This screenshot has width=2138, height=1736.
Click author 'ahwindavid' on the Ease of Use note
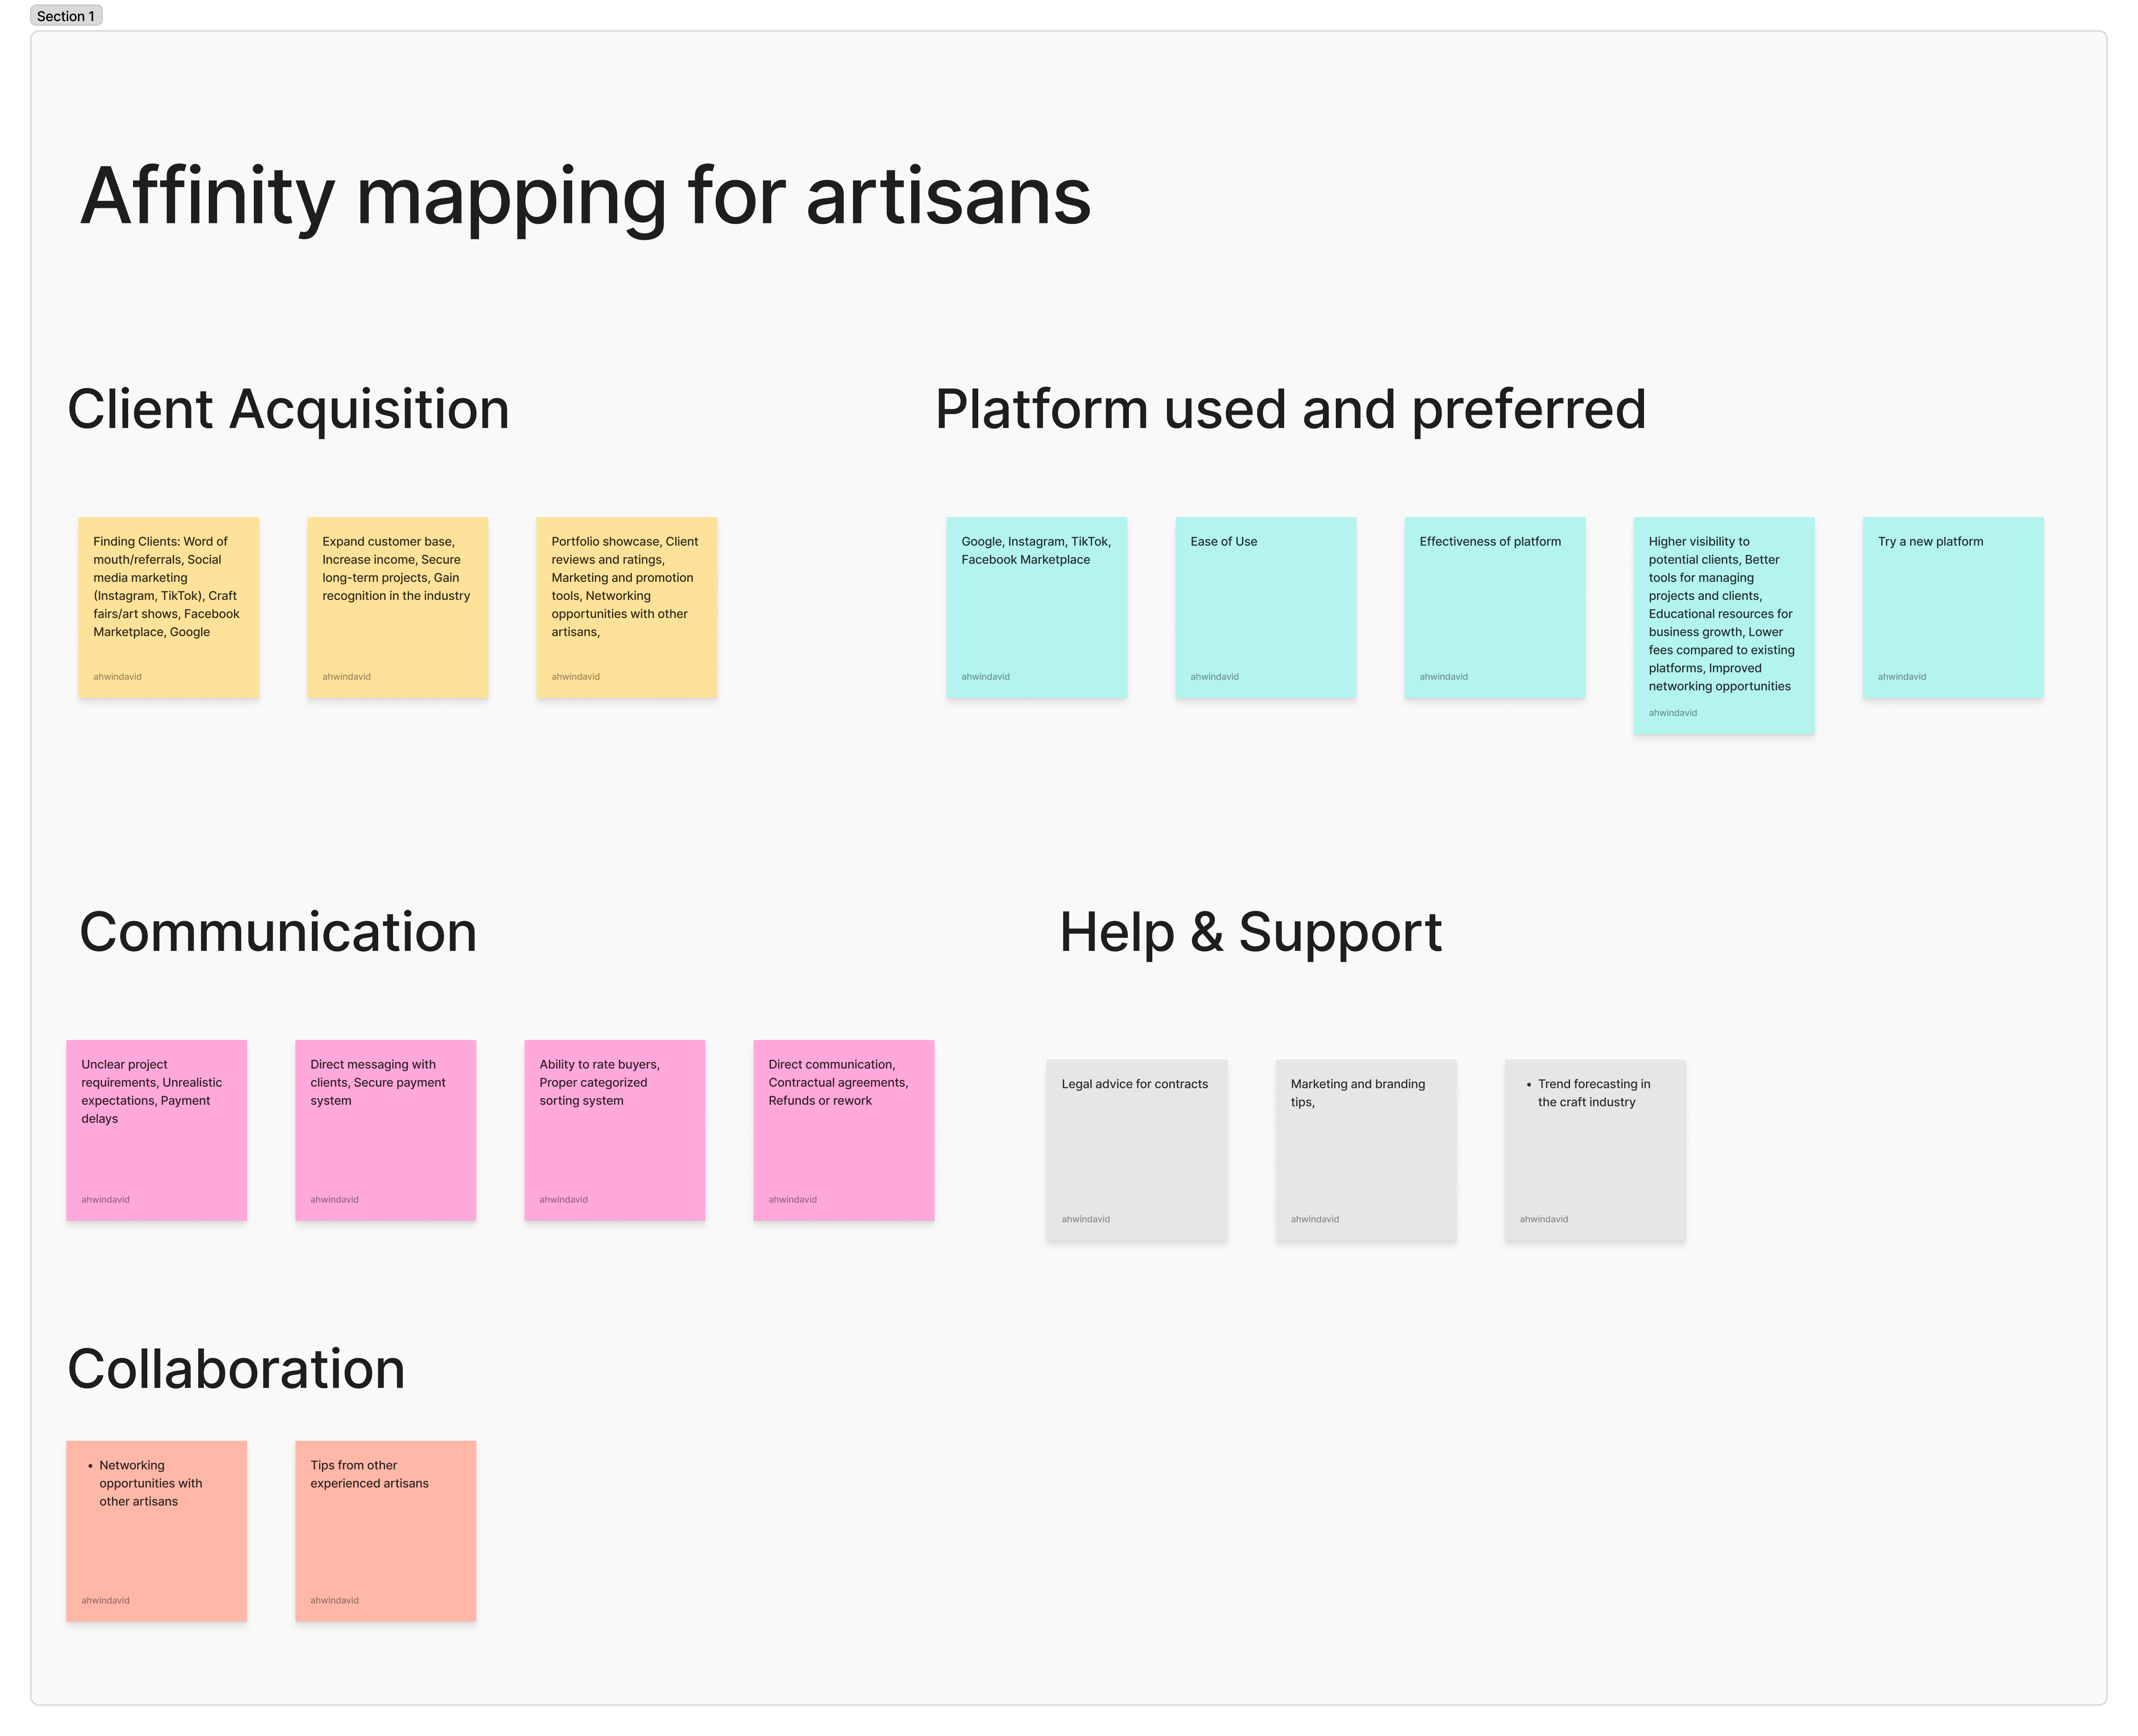coord(1214,677)
